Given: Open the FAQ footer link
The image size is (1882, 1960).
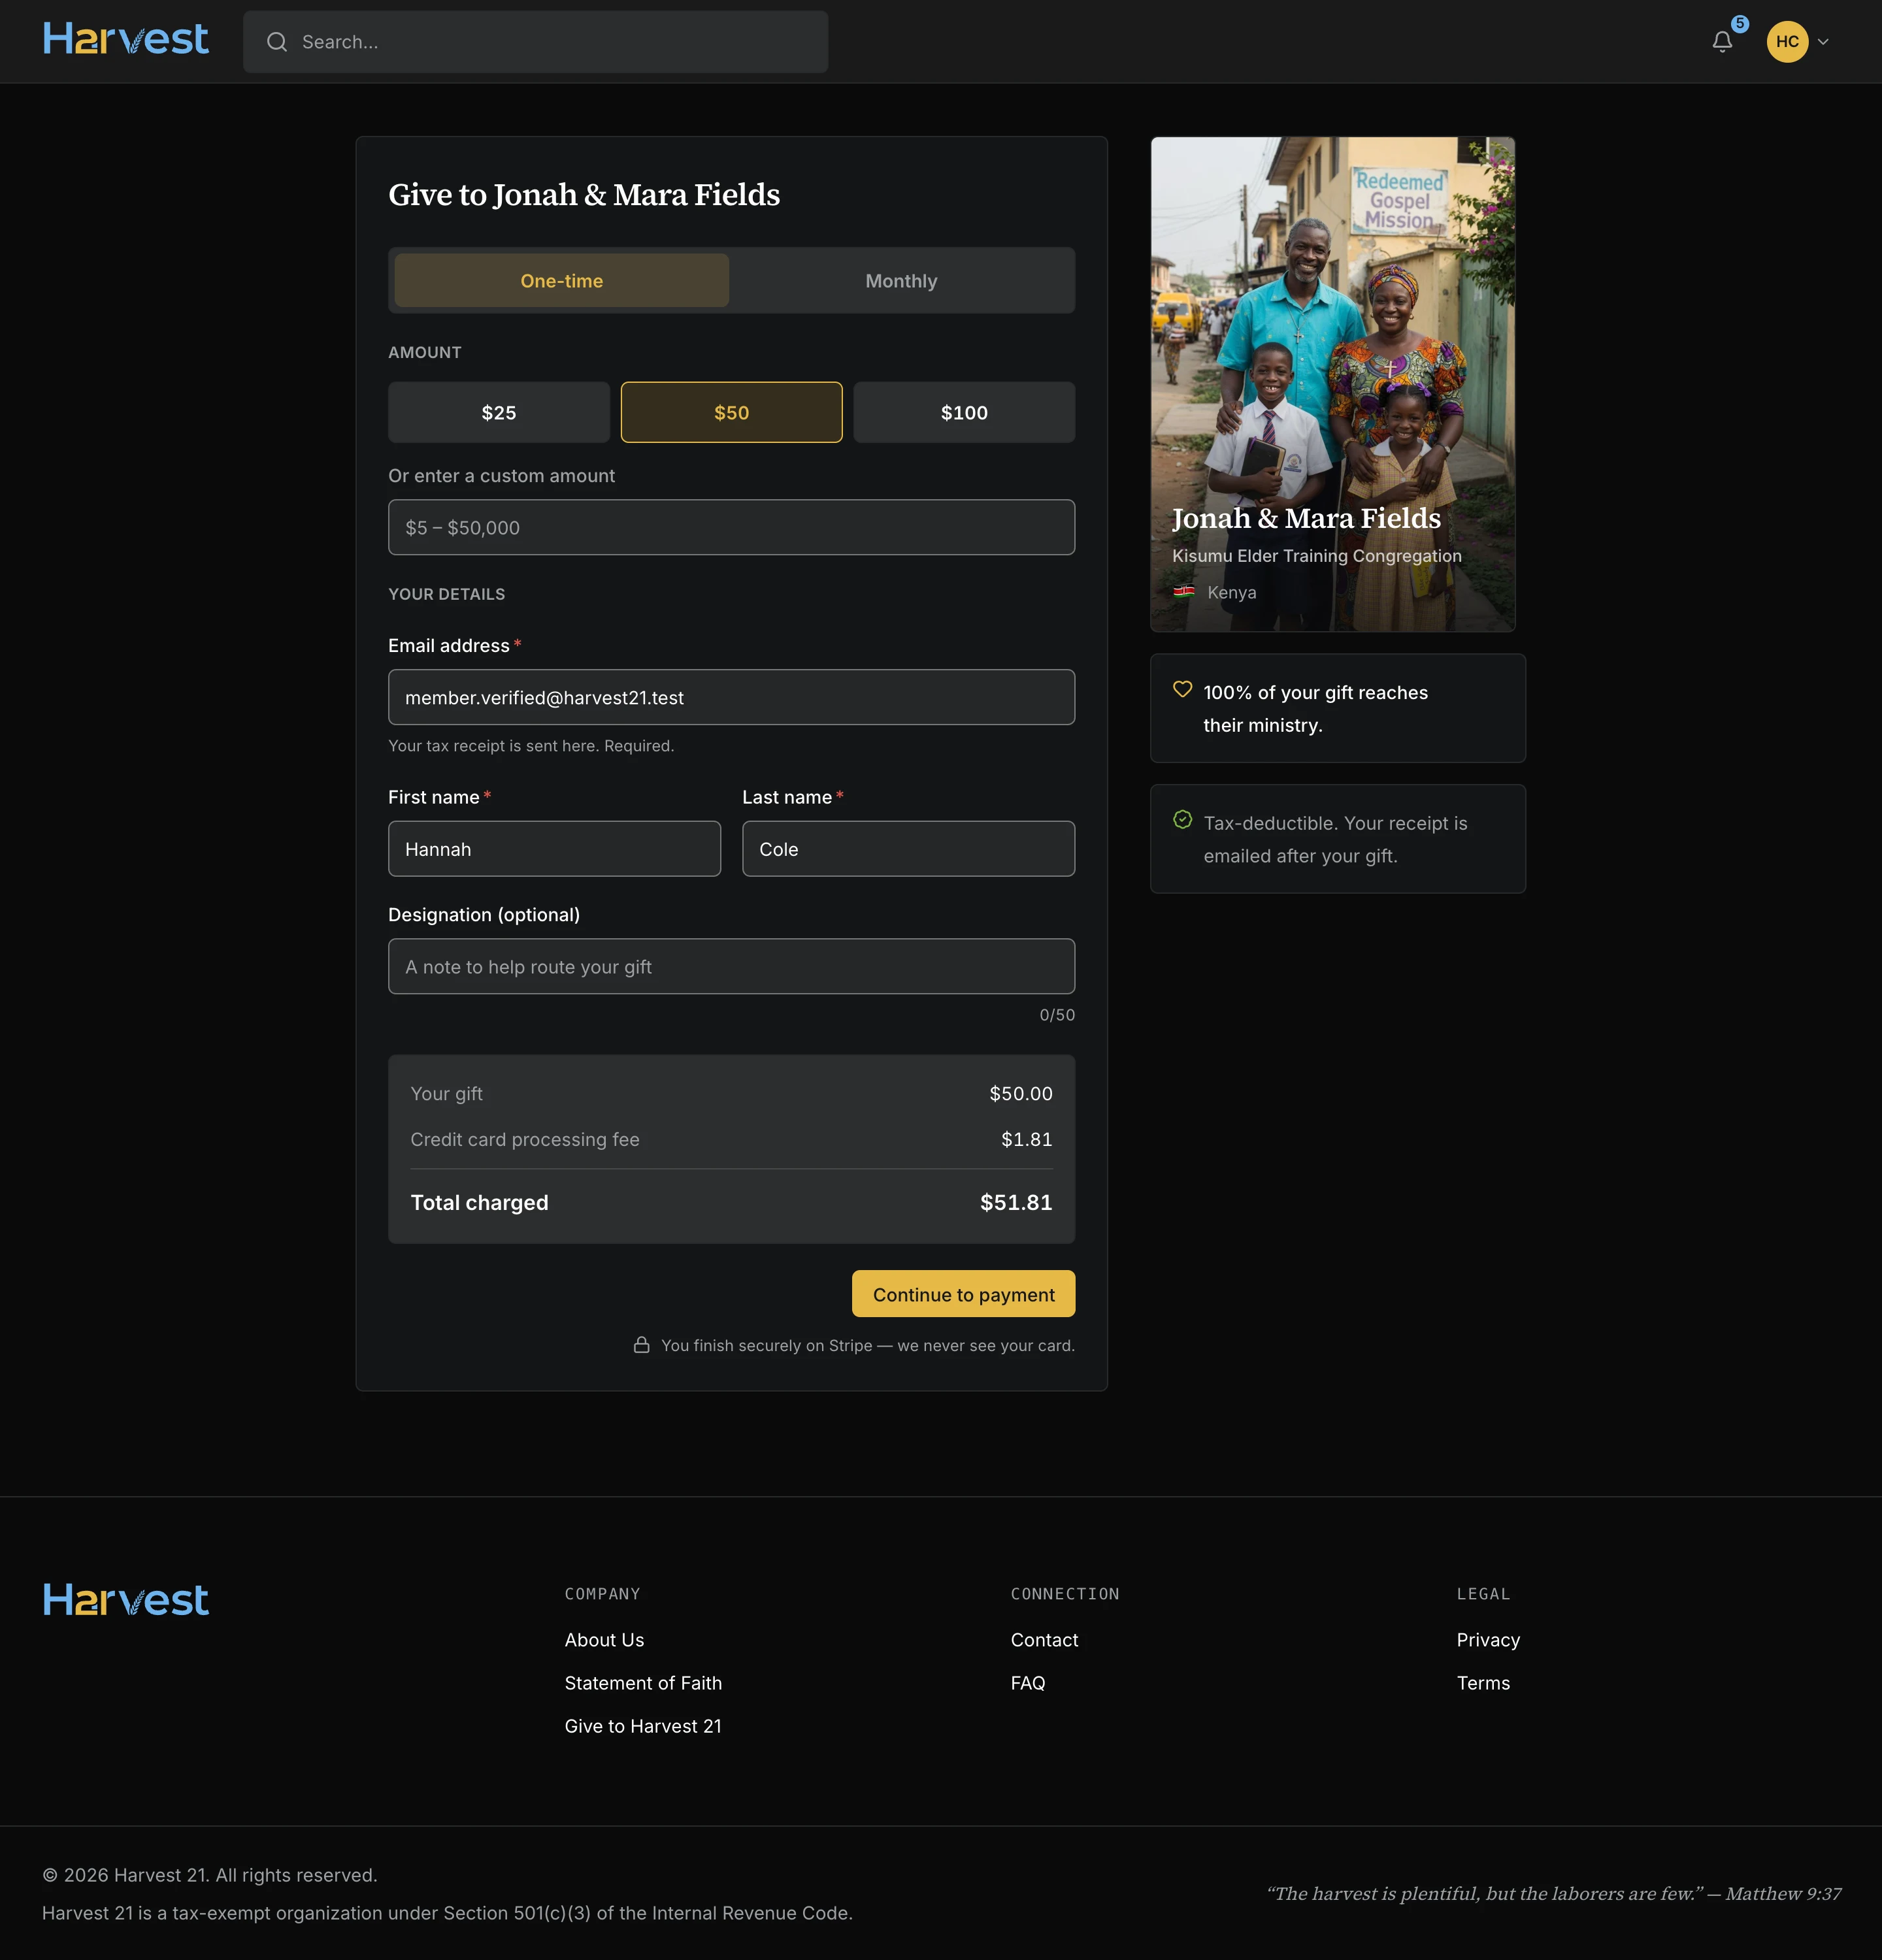Looking at the screenshot, I should coord(1028,1683).
